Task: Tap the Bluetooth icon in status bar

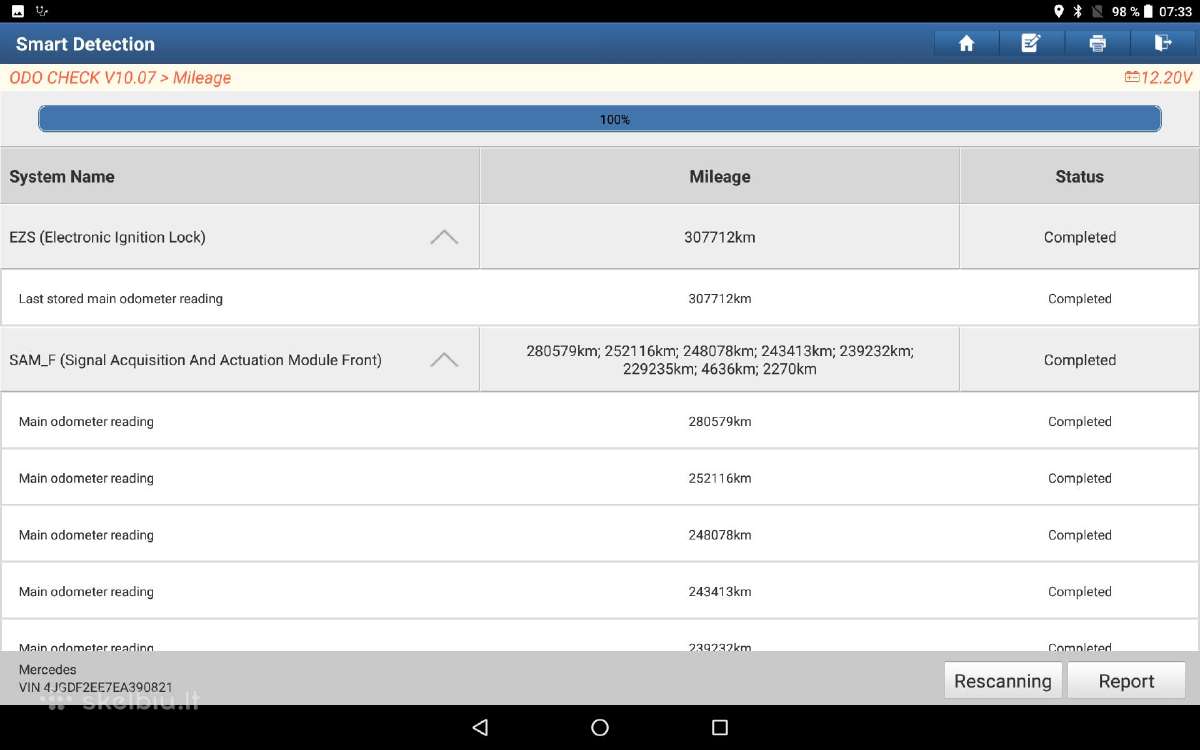Action: [1078, 11]
